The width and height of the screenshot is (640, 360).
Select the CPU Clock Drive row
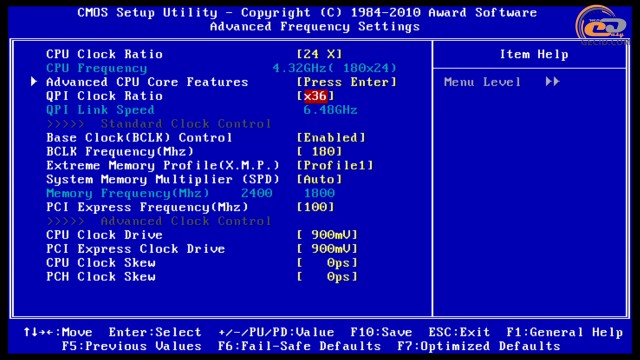point(104,235)
